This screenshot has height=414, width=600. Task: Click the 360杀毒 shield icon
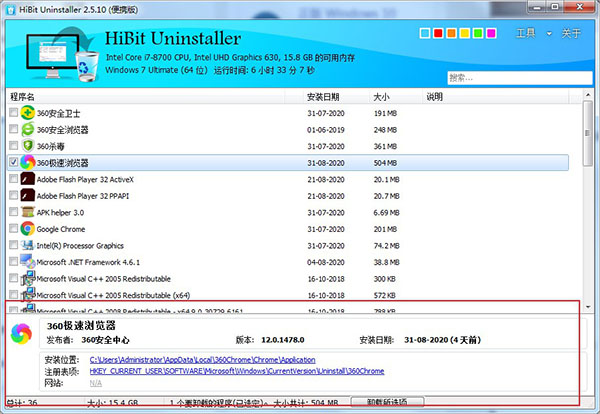click(x=28, y=146)
